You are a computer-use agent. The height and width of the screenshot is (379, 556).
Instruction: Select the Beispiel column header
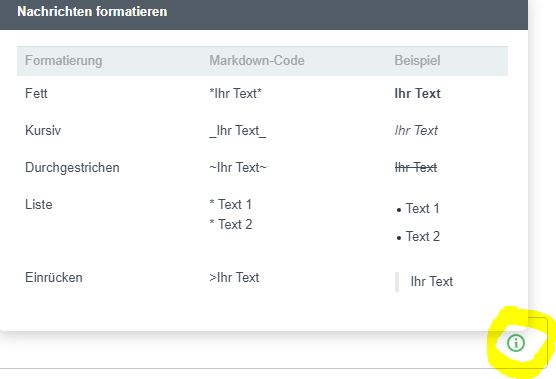pos(417,60)
